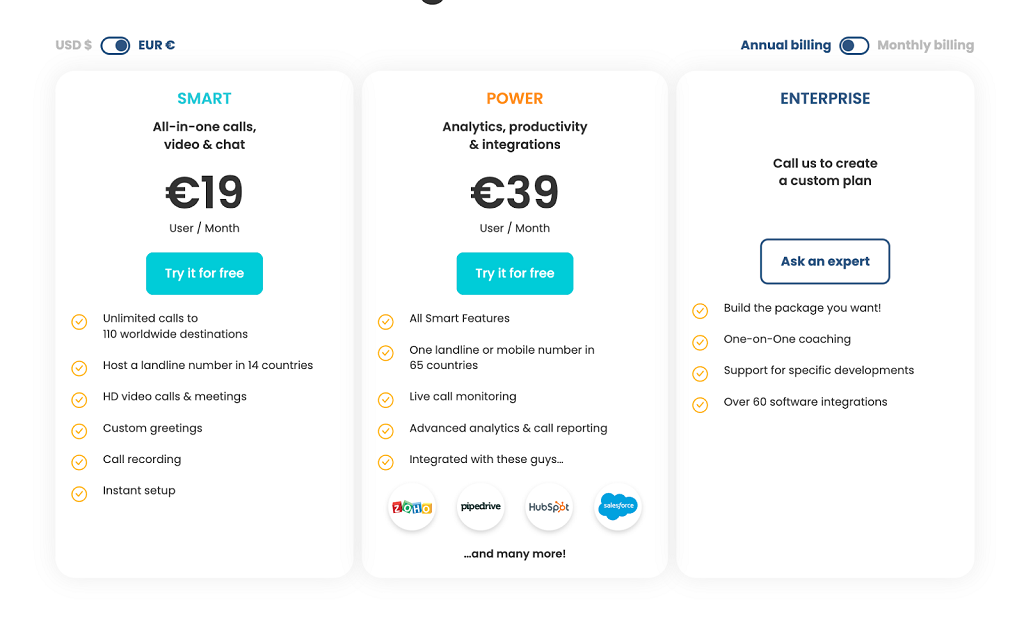Click the ENTERPRISE plan heading

coord(825,98)
